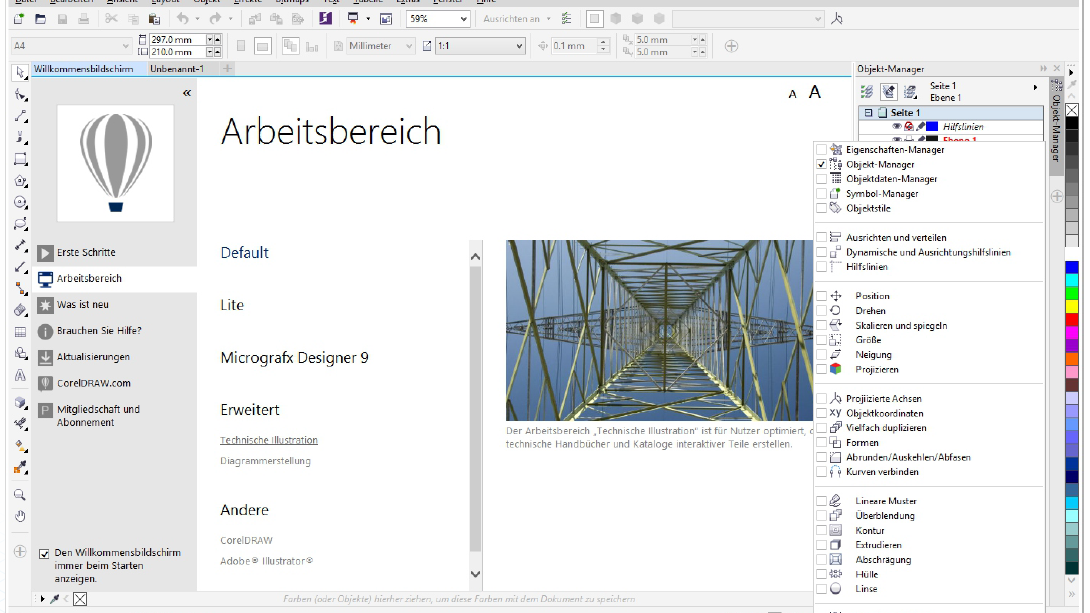Click the Pick tool arrow icon
The height and width of the screenshot is (613, 1090).
[19, 73]
